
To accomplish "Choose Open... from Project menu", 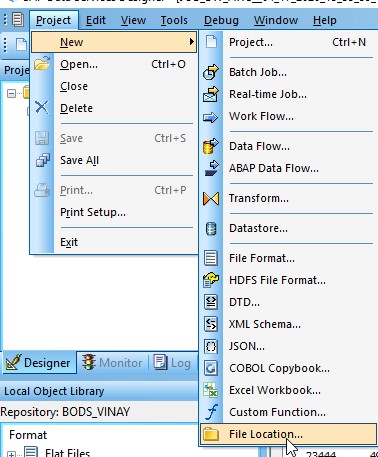I will coord(114,64).
